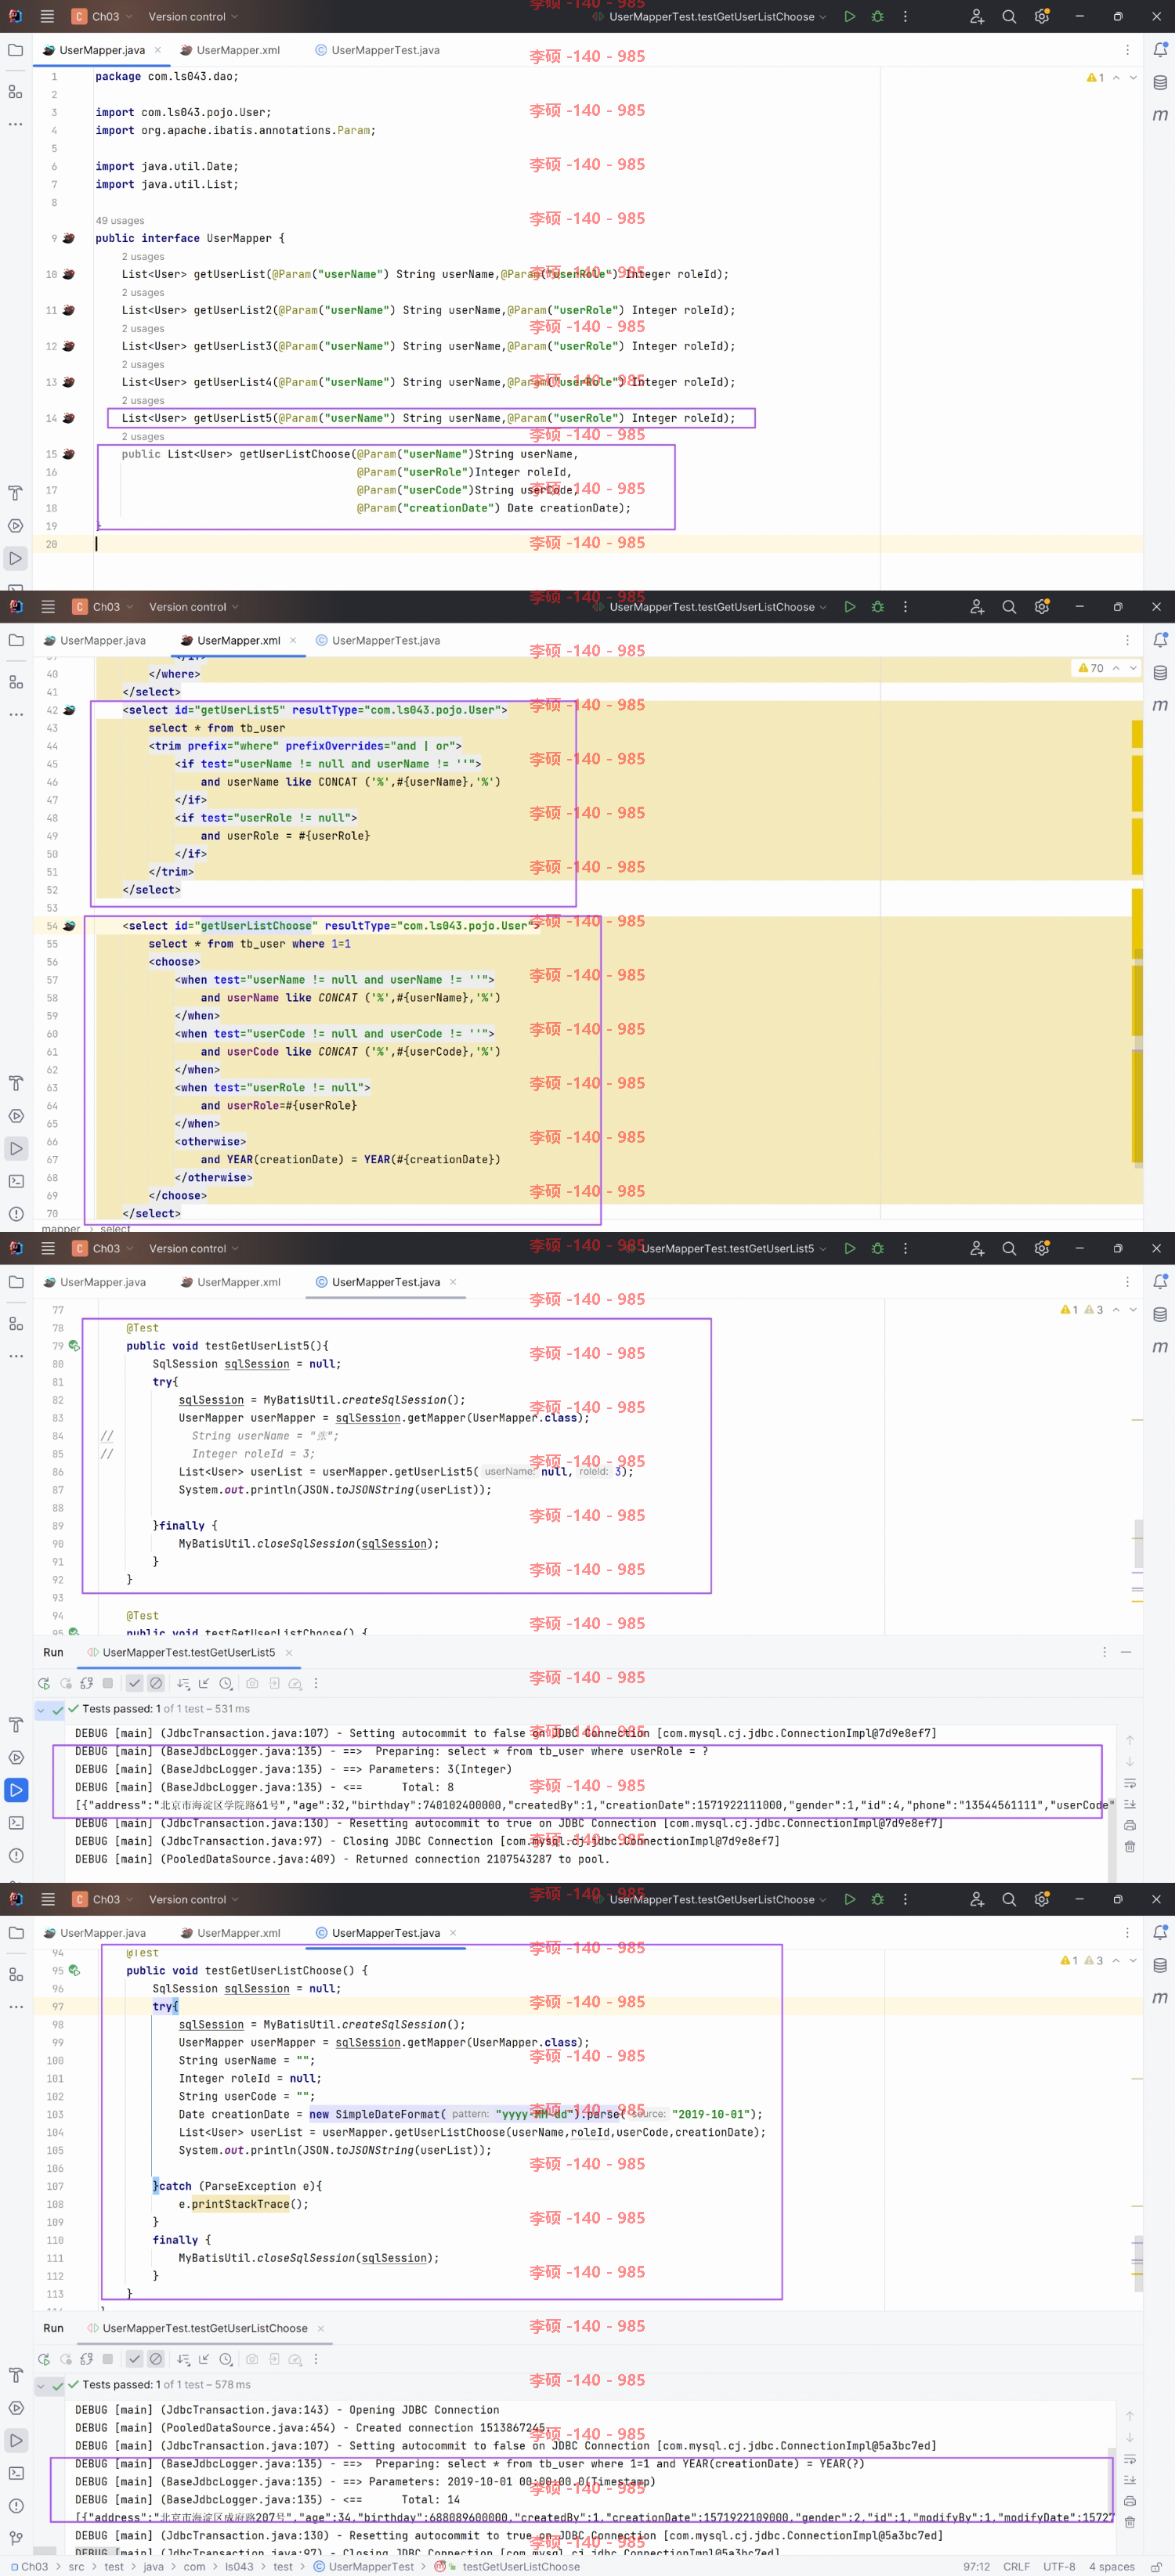Toggle show passed tests in testGetUserList5 panel
The image size is (1175, 2576).
pos(134,1683)
